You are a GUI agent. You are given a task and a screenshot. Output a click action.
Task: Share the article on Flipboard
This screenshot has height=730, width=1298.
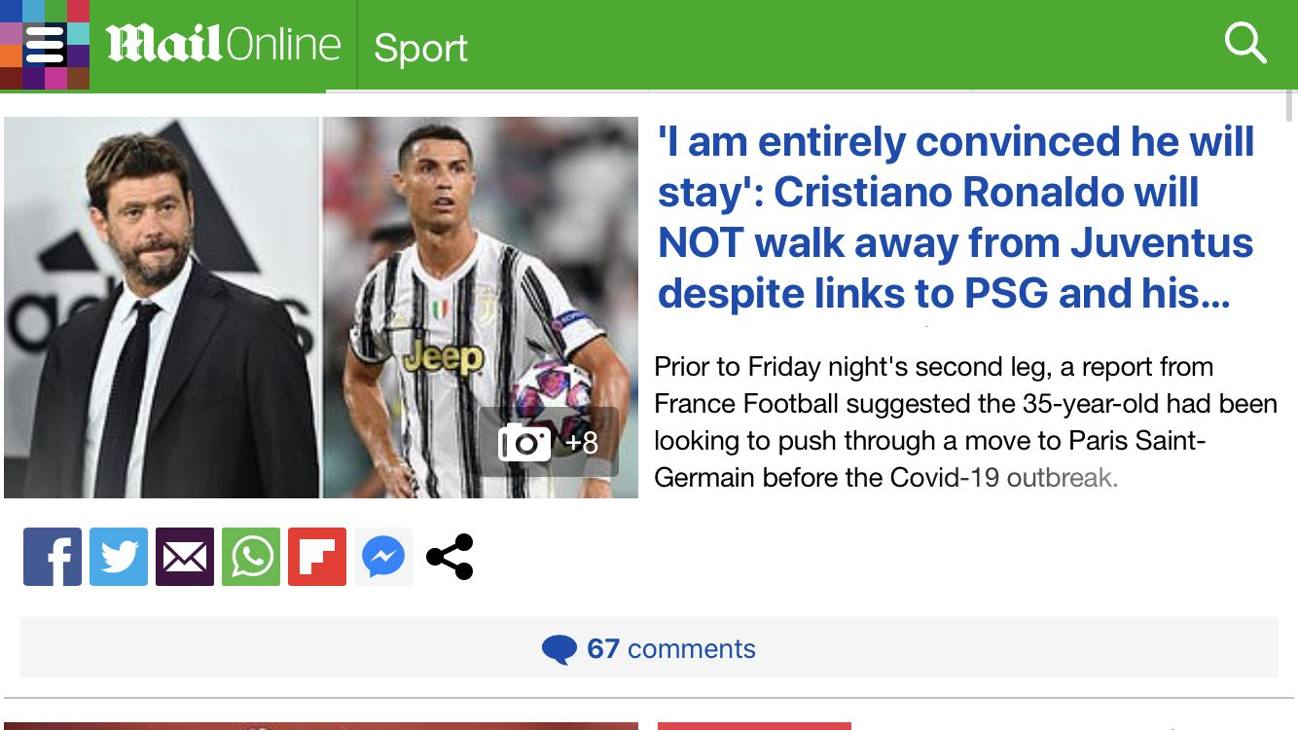click(315, 556)
